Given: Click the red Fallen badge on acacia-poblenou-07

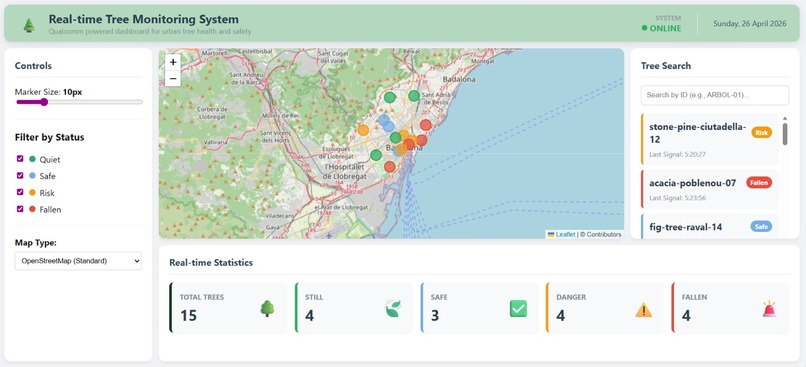Looking at the screenshot, I should pyautogui.click(x=759, y=182).
